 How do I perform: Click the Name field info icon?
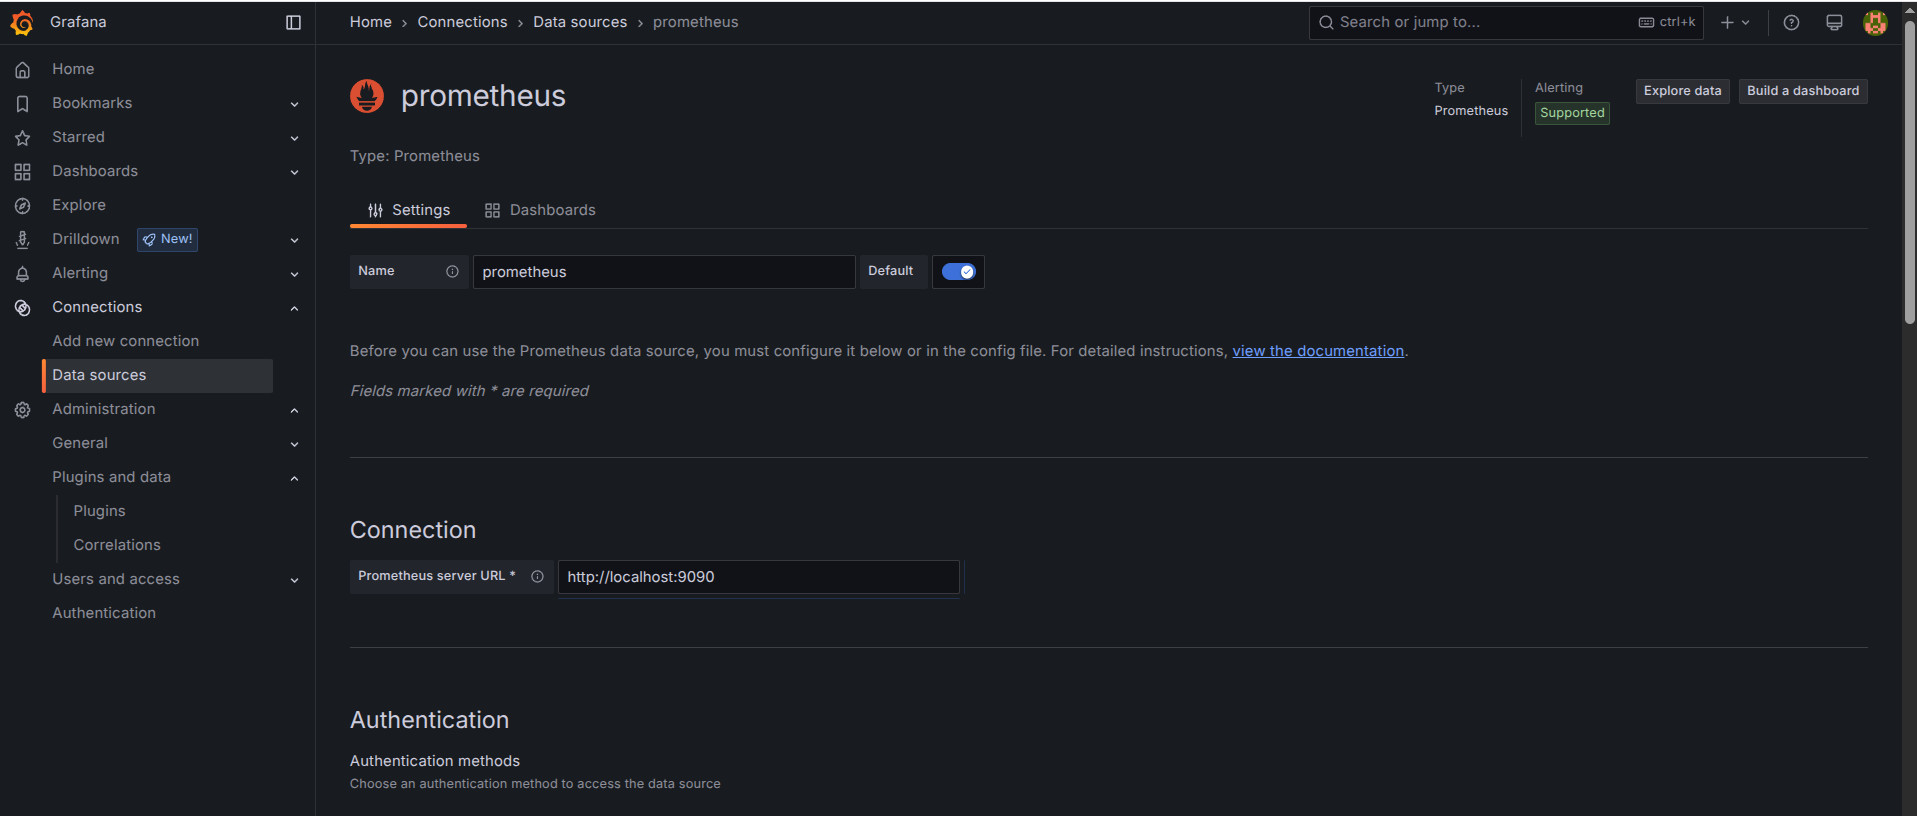[x=452, y=271]
